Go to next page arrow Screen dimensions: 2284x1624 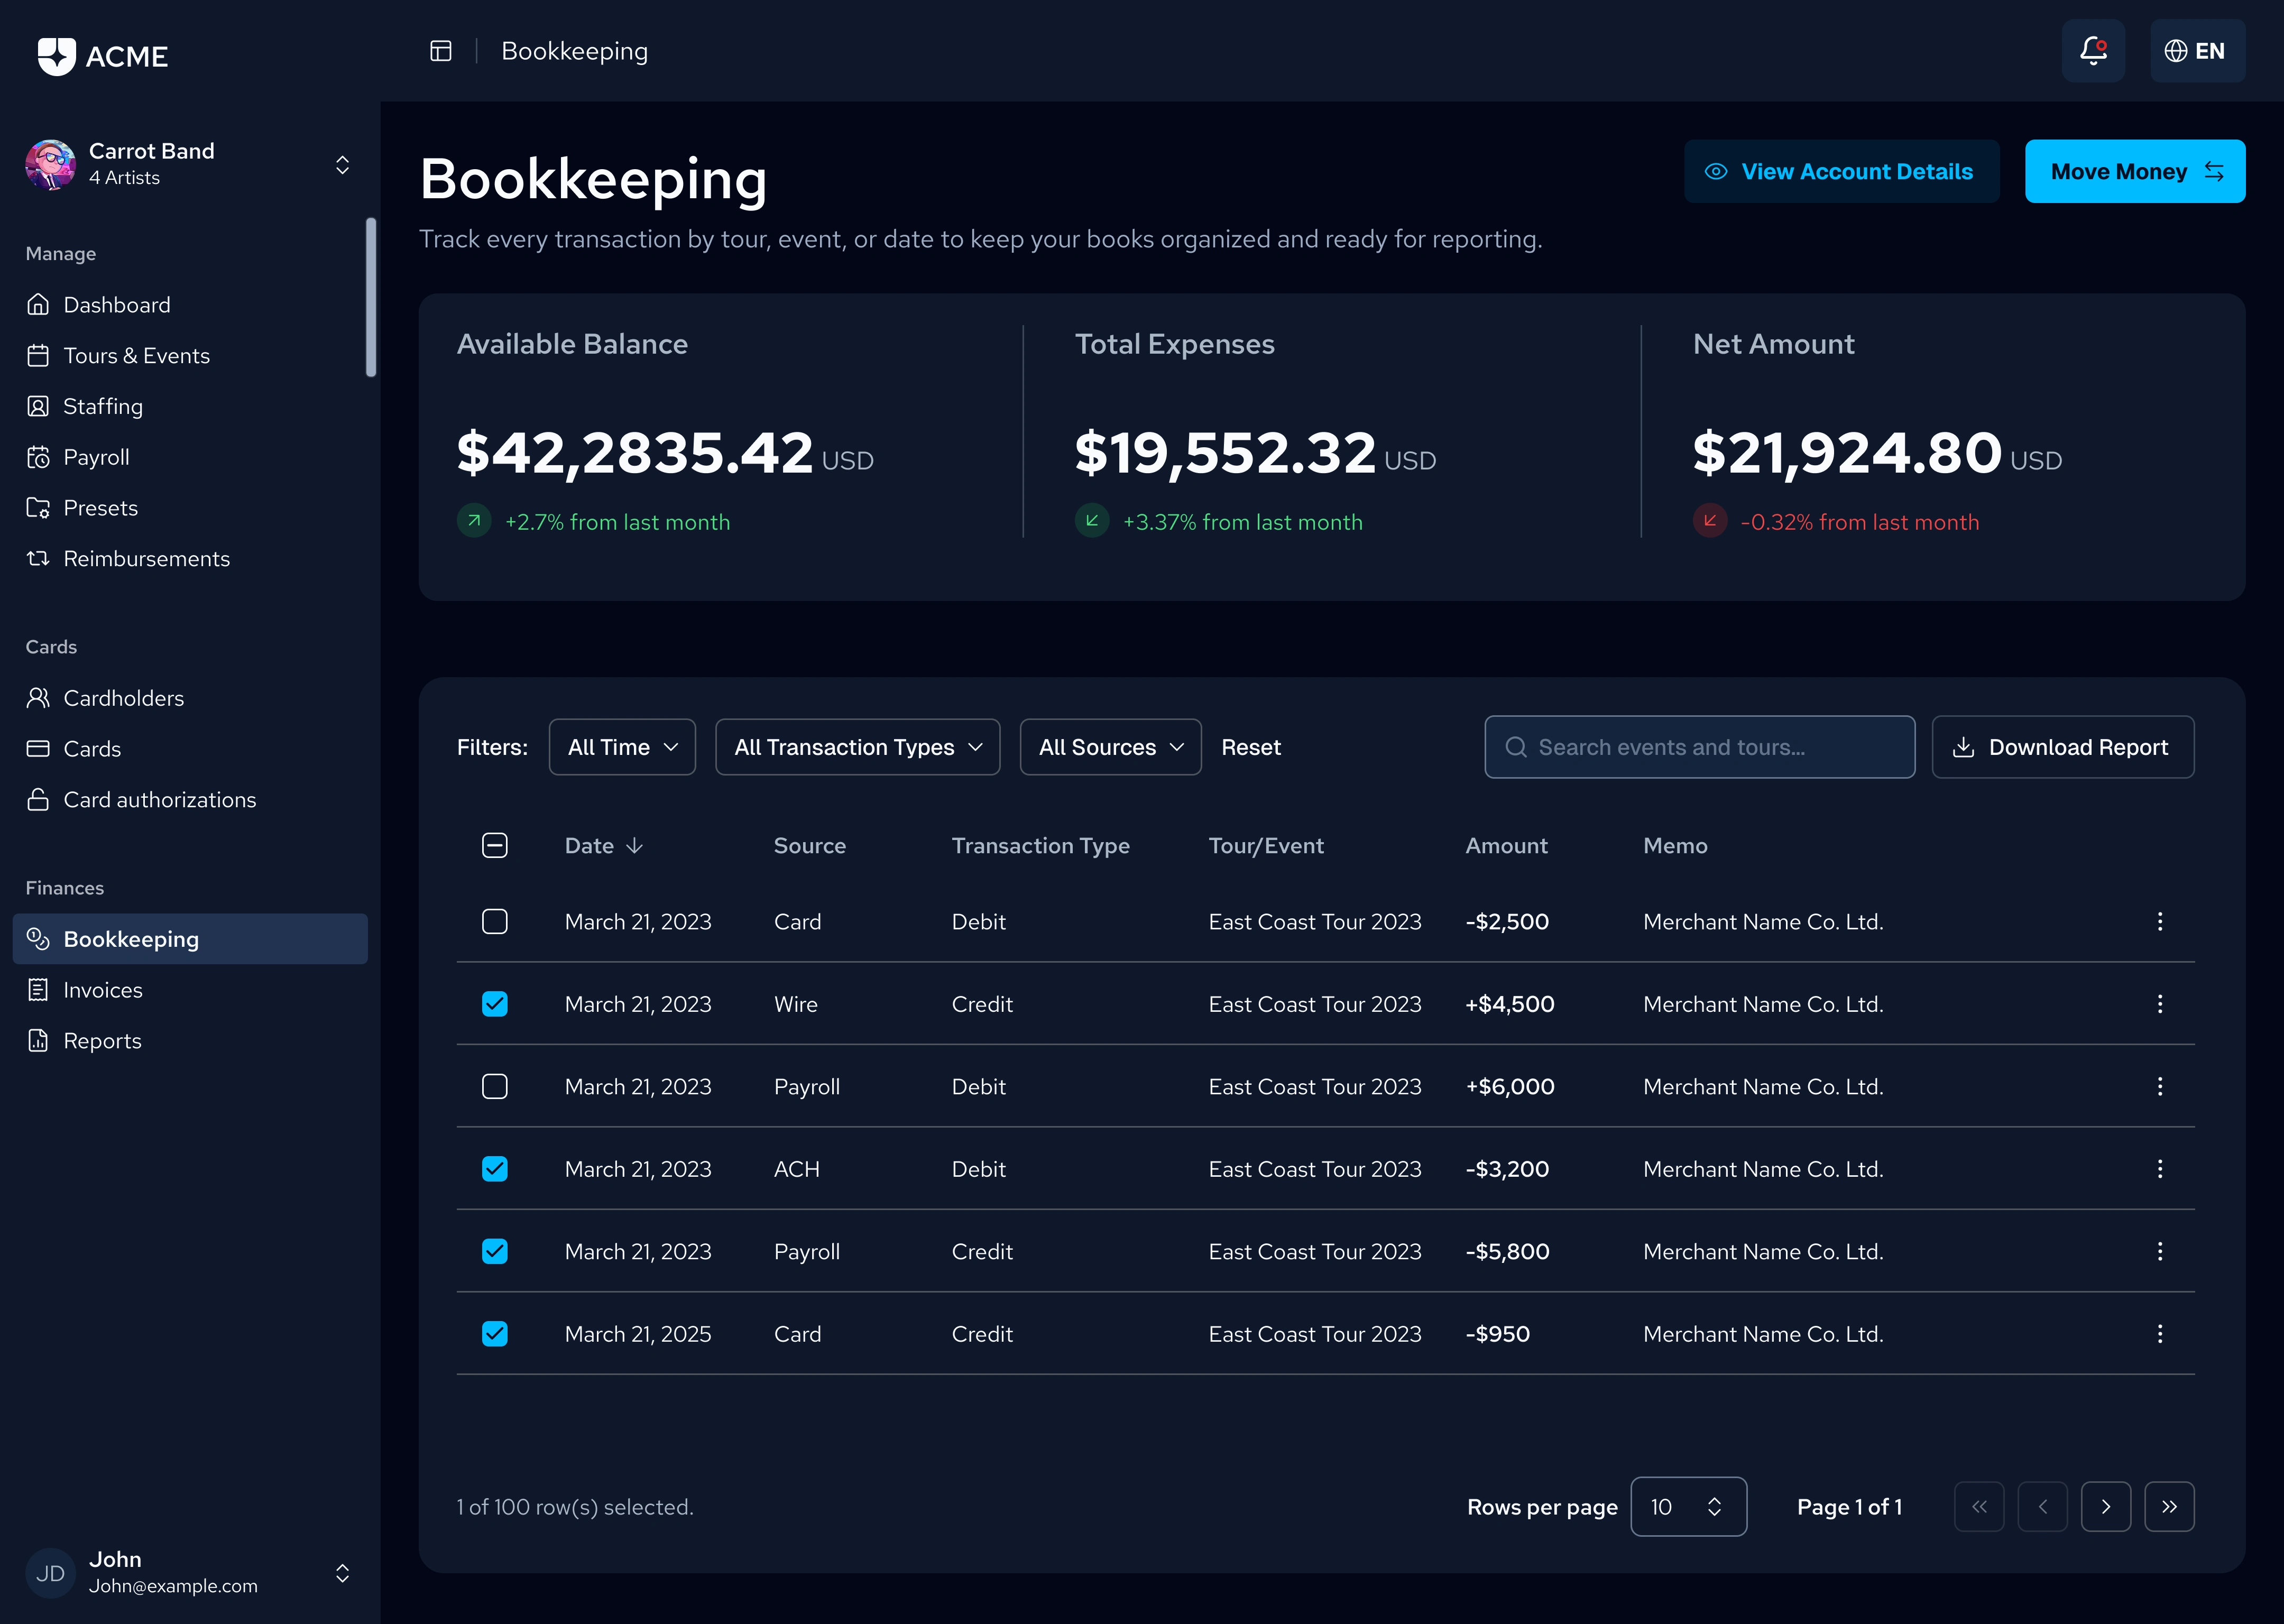point(2105,1507)
